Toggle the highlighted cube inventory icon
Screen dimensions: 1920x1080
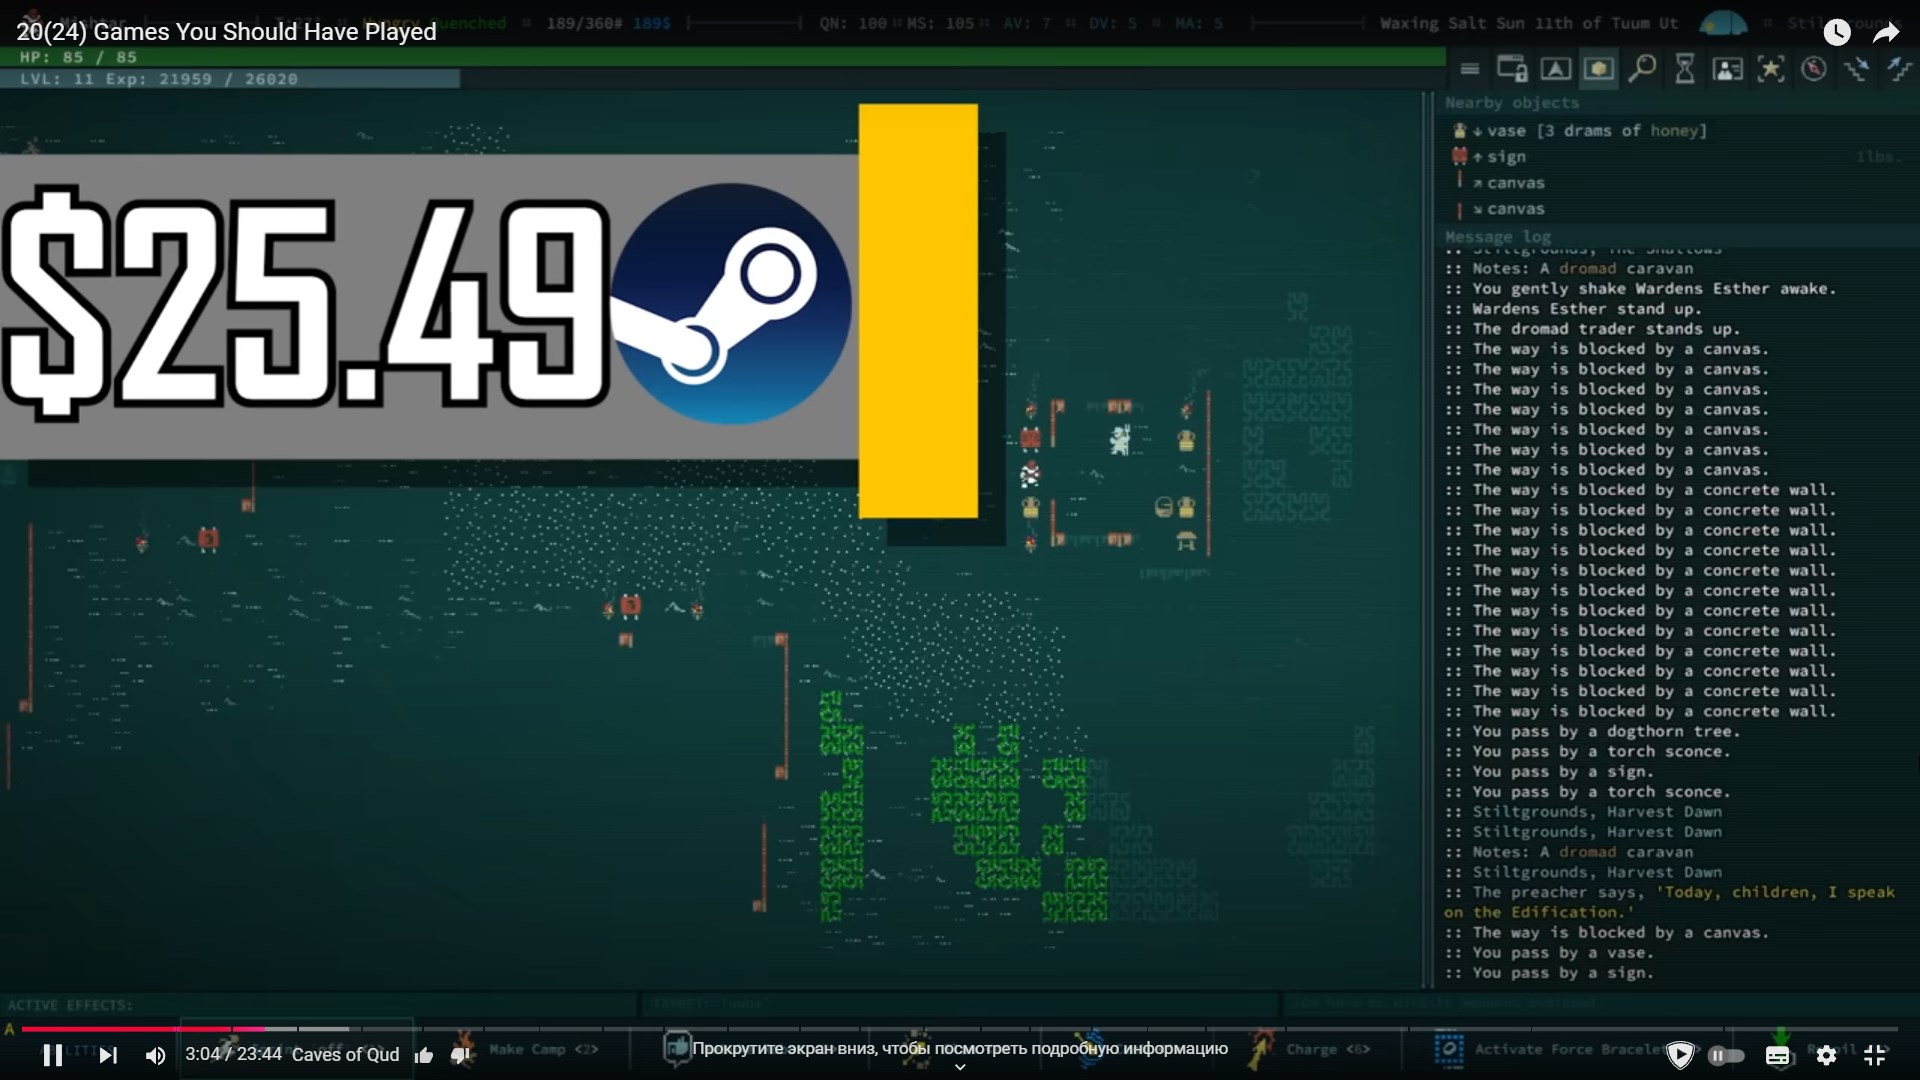point(1598,69)
